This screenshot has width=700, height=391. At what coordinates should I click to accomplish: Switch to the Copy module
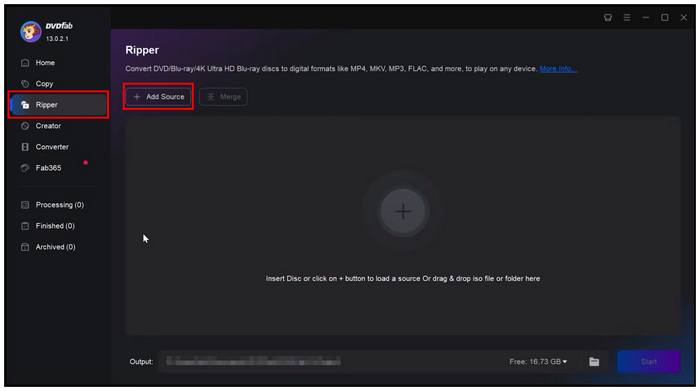44,84
